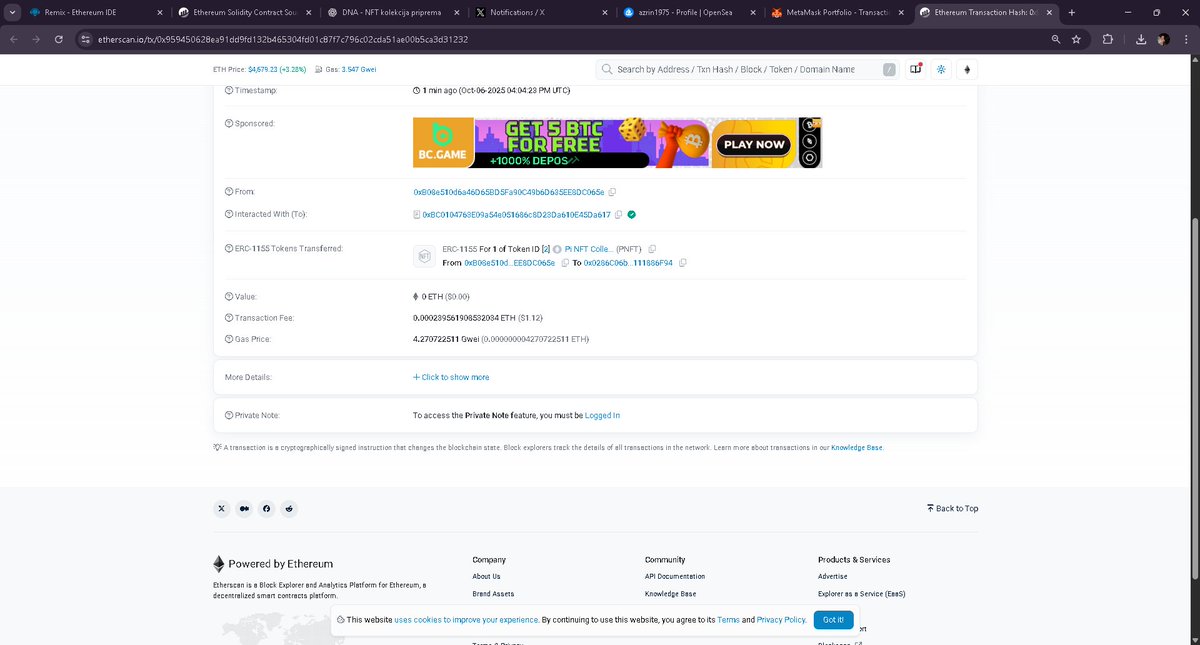
Task: Click the NFT placeholder thumbnail
Action: click(x=423, y=256)
